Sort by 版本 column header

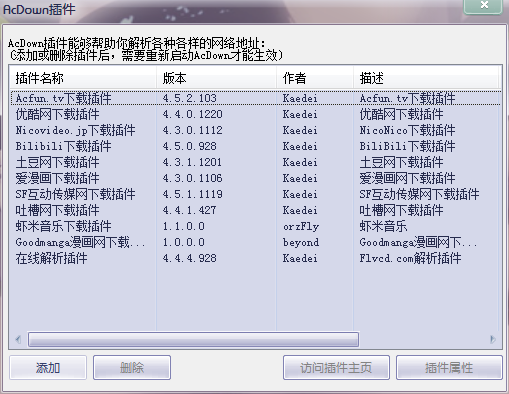[x=216, y=78]
